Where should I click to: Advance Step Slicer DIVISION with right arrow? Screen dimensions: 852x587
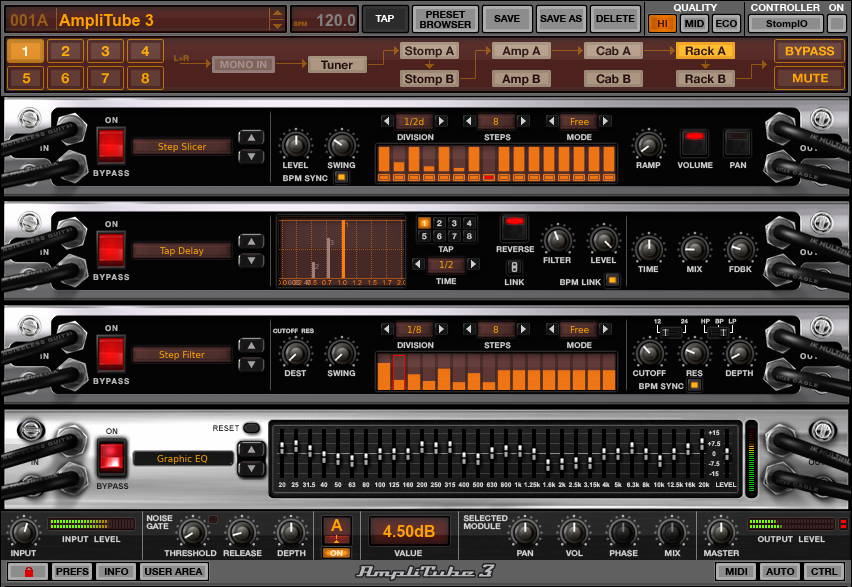coord(441,121)
